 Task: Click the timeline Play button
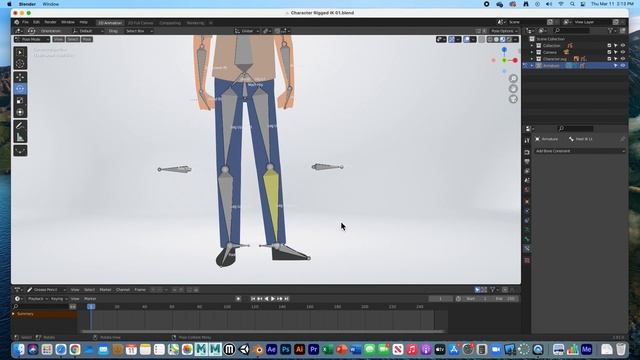click(273, 299)
